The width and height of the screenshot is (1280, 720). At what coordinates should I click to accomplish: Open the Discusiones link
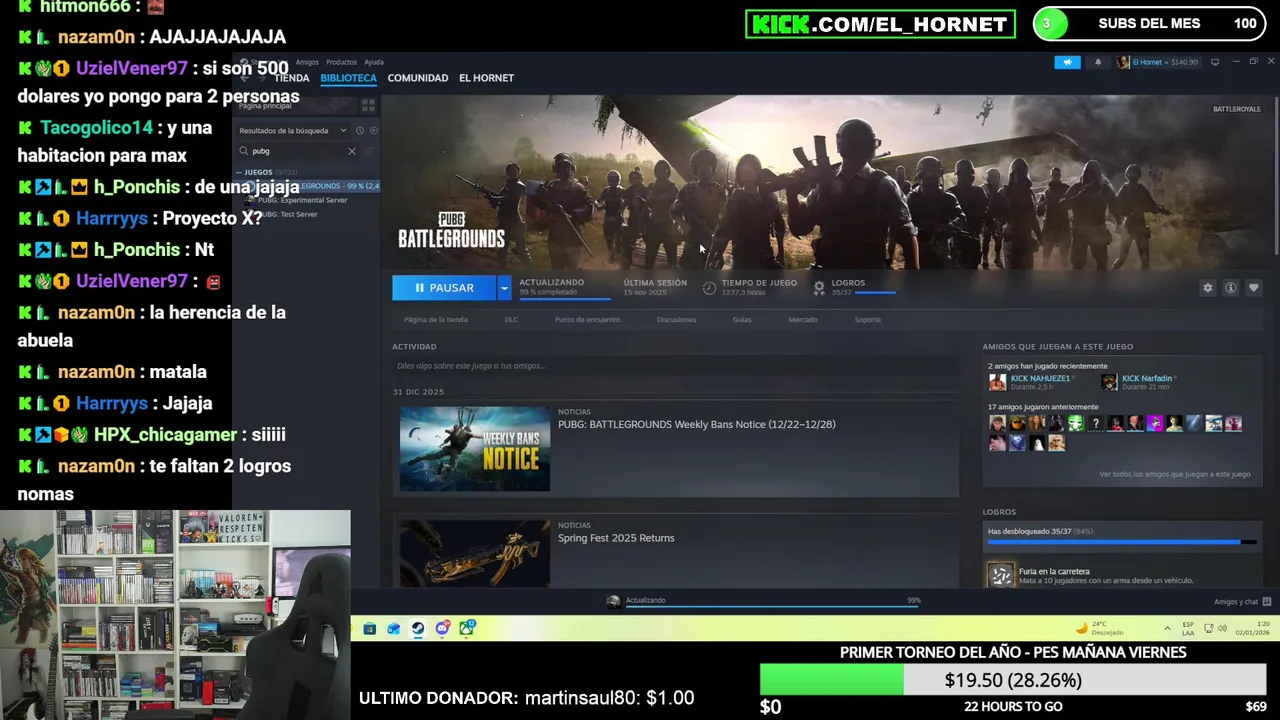[x=676, y=320]
